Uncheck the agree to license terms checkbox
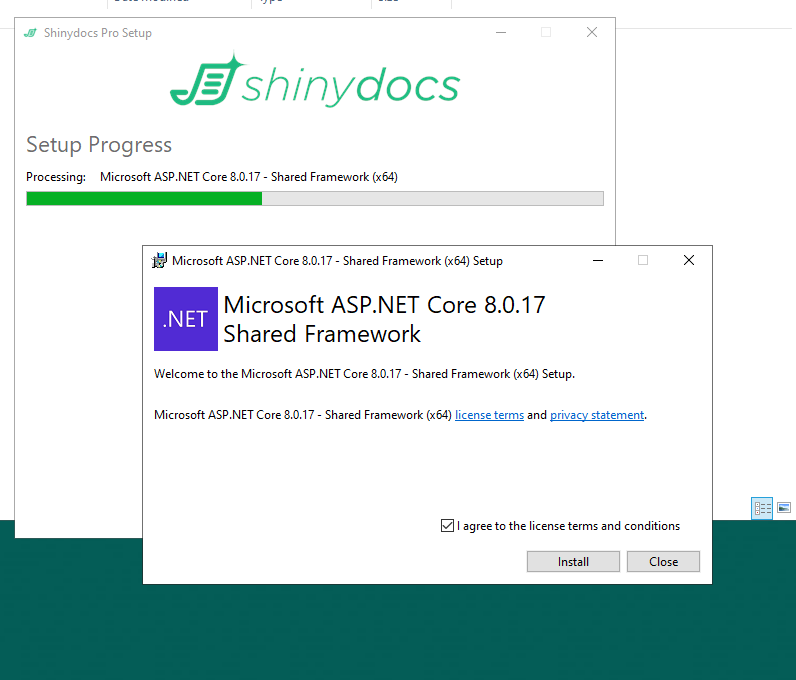Viewport: 796px width, 680px height. pos(447,526)
